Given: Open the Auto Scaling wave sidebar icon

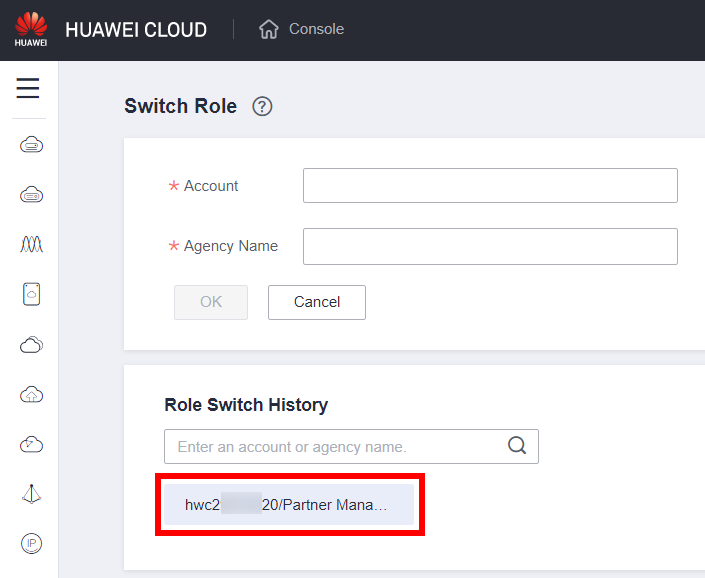Looking at the screenshot, I should click(31, 244).
